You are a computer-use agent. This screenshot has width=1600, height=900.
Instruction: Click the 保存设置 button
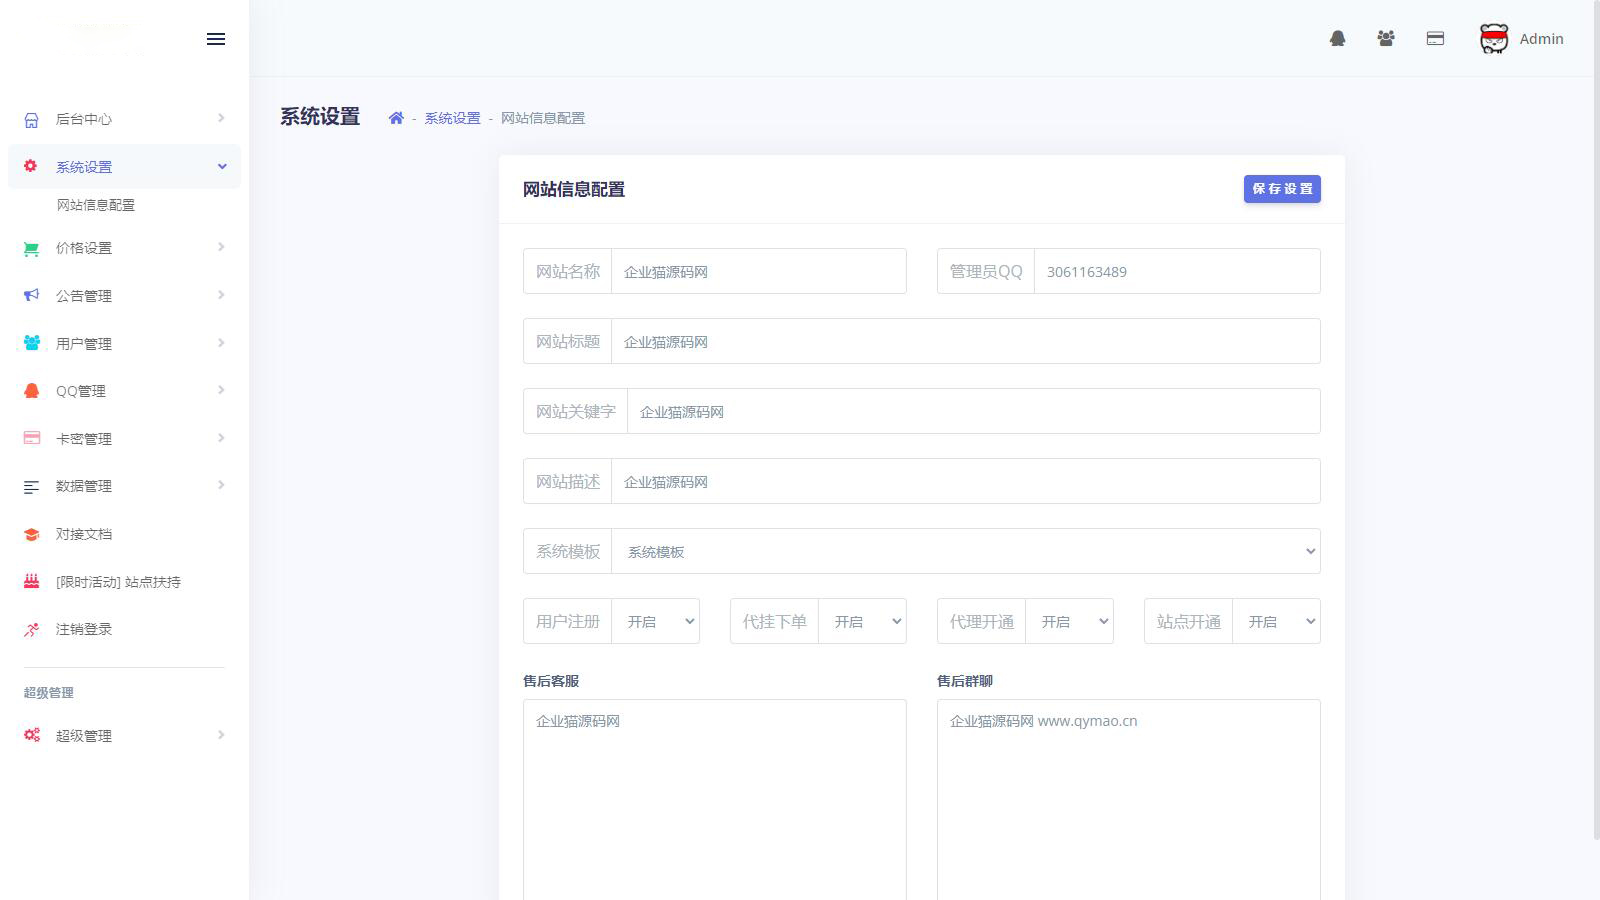coord(1282,189)
